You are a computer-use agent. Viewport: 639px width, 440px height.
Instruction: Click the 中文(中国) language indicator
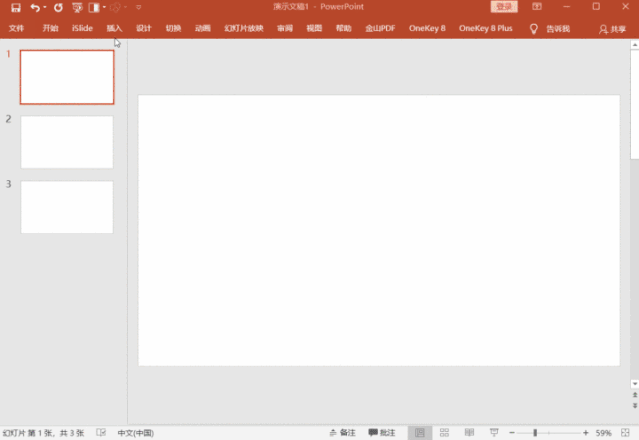pos(136,433)
